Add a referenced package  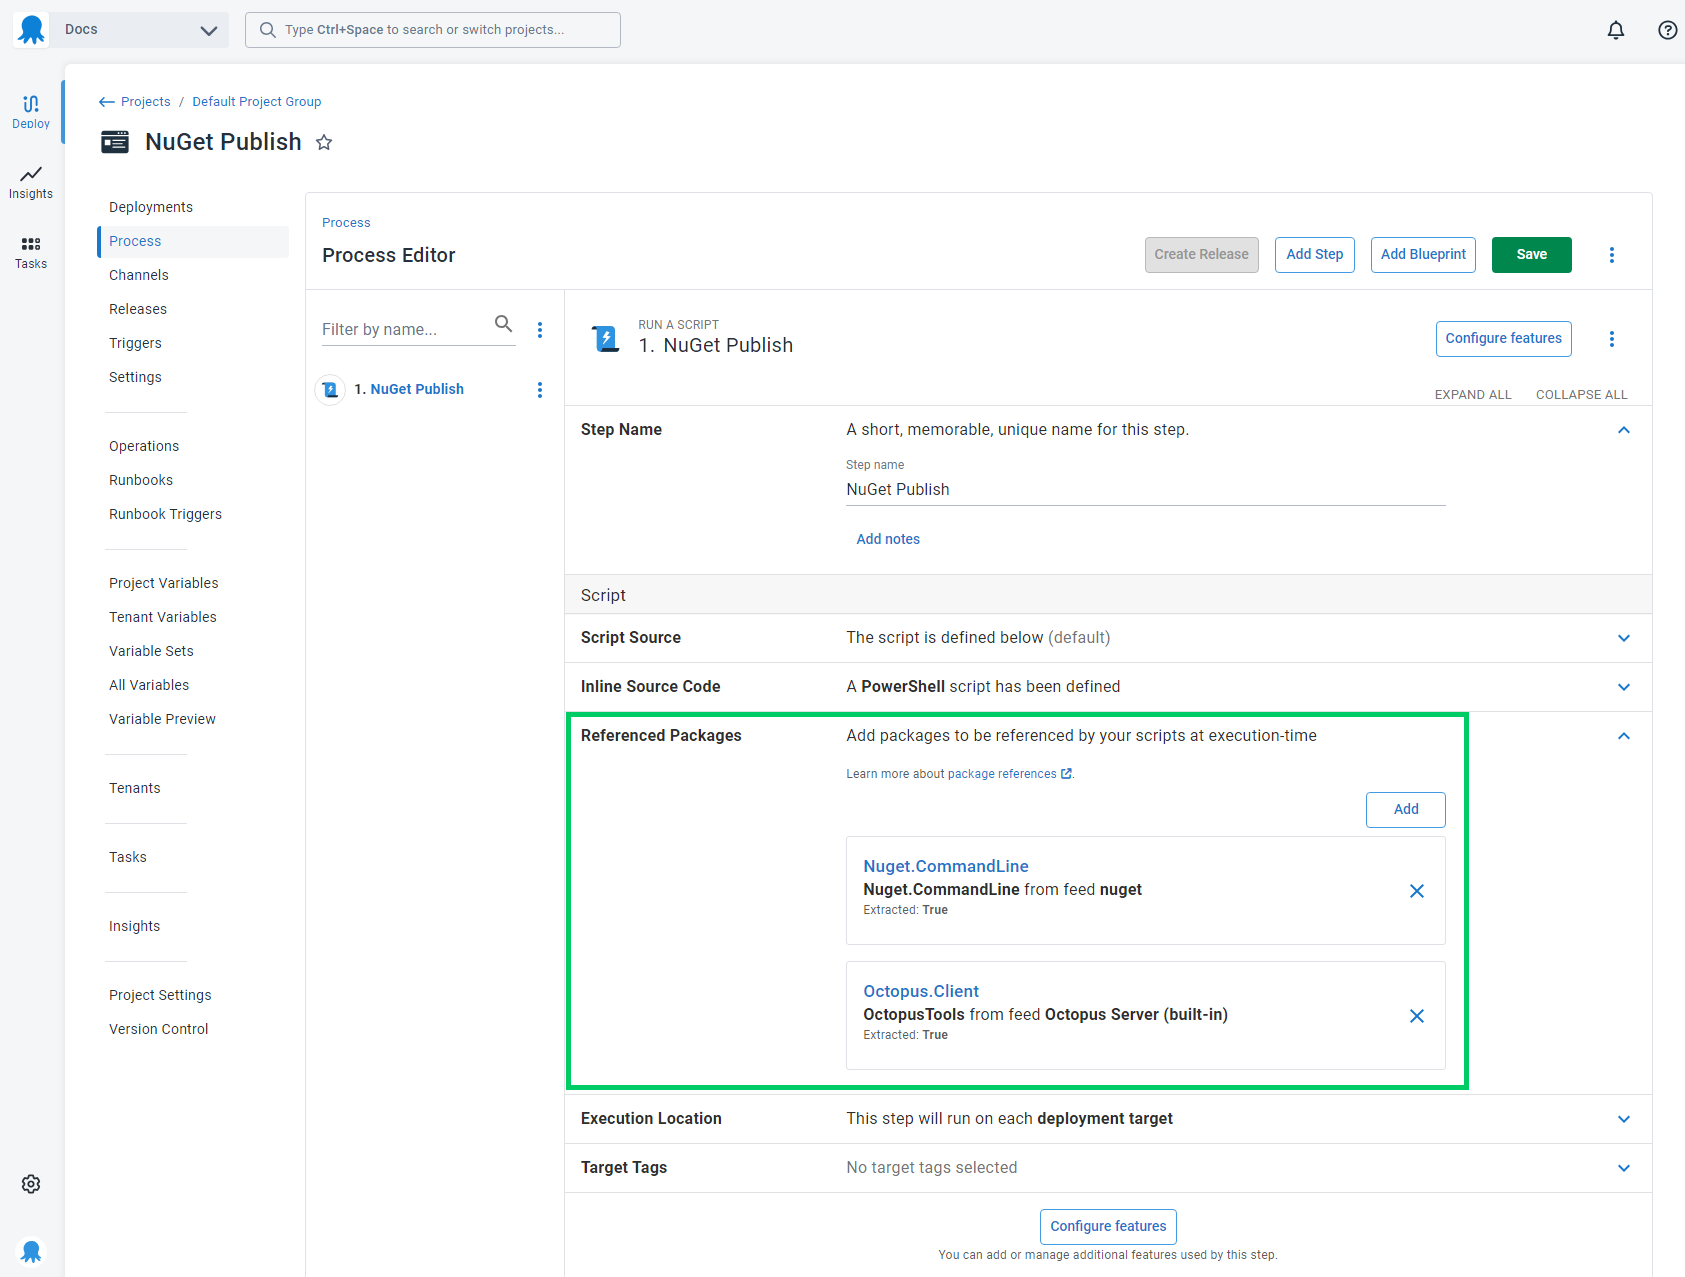(1405, 810)
